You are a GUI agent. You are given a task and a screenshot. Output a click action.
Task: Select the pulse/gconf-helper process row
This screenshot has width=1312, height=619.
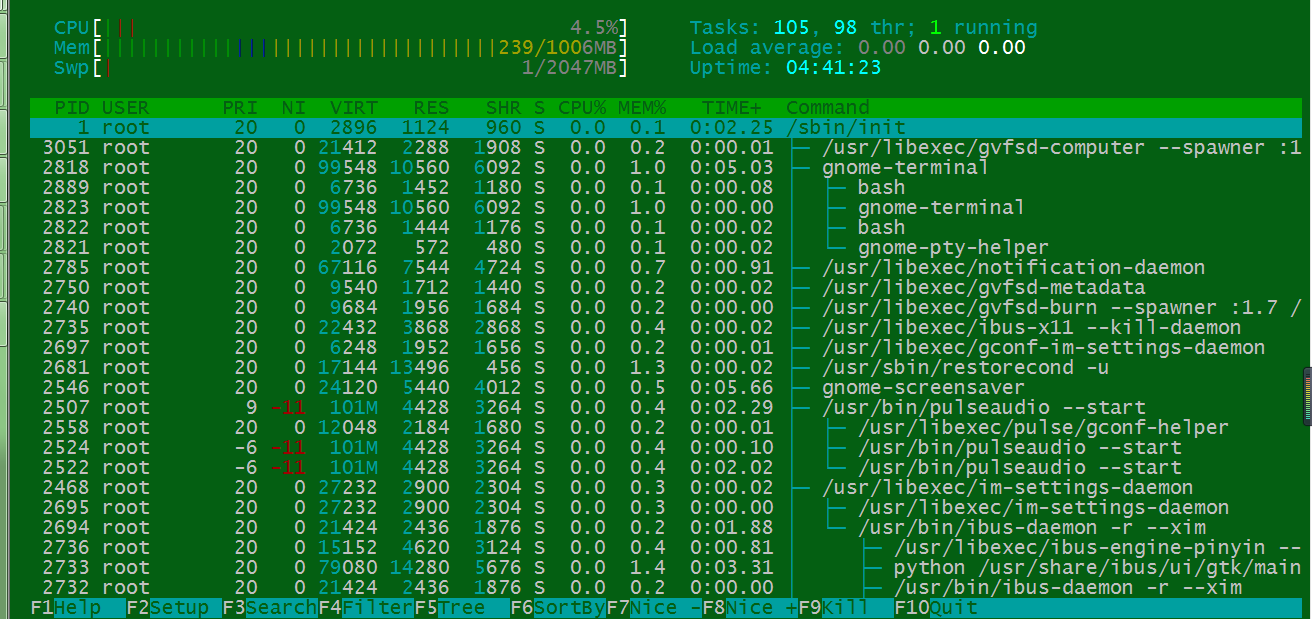point(666,427)
